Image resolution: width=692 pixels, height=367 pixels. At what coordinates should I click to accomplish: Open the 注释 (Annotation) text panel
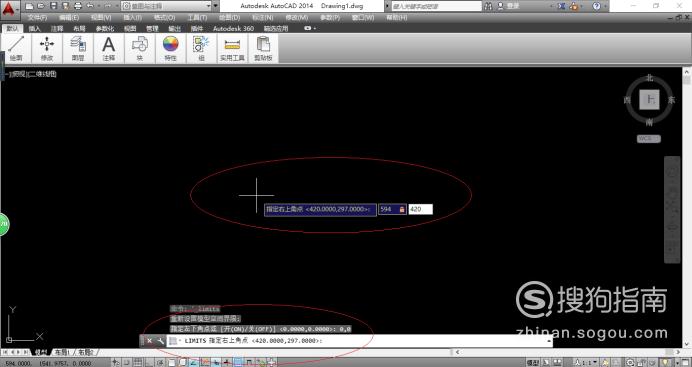click(x=109, y=48)
